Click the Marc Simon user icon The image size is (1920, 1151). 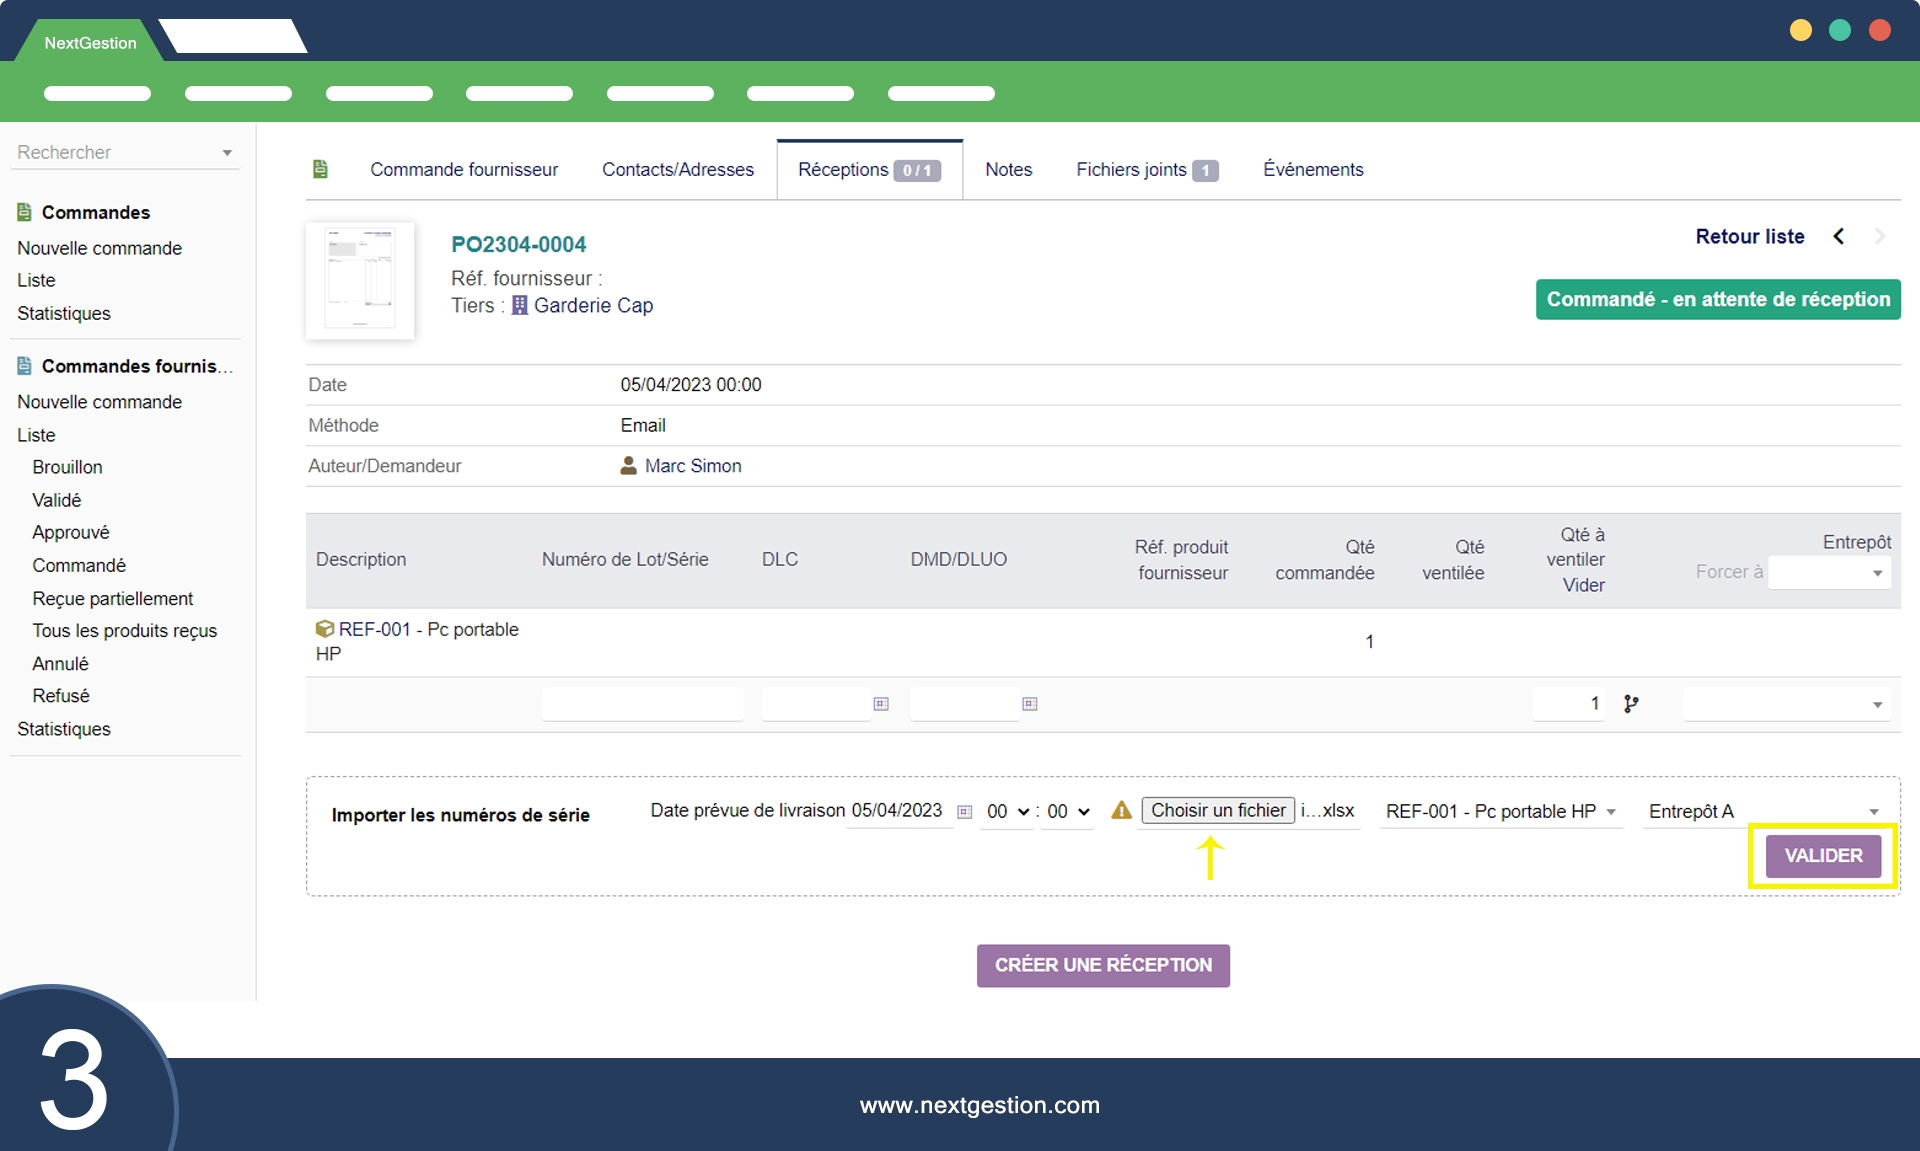point(628,466)
